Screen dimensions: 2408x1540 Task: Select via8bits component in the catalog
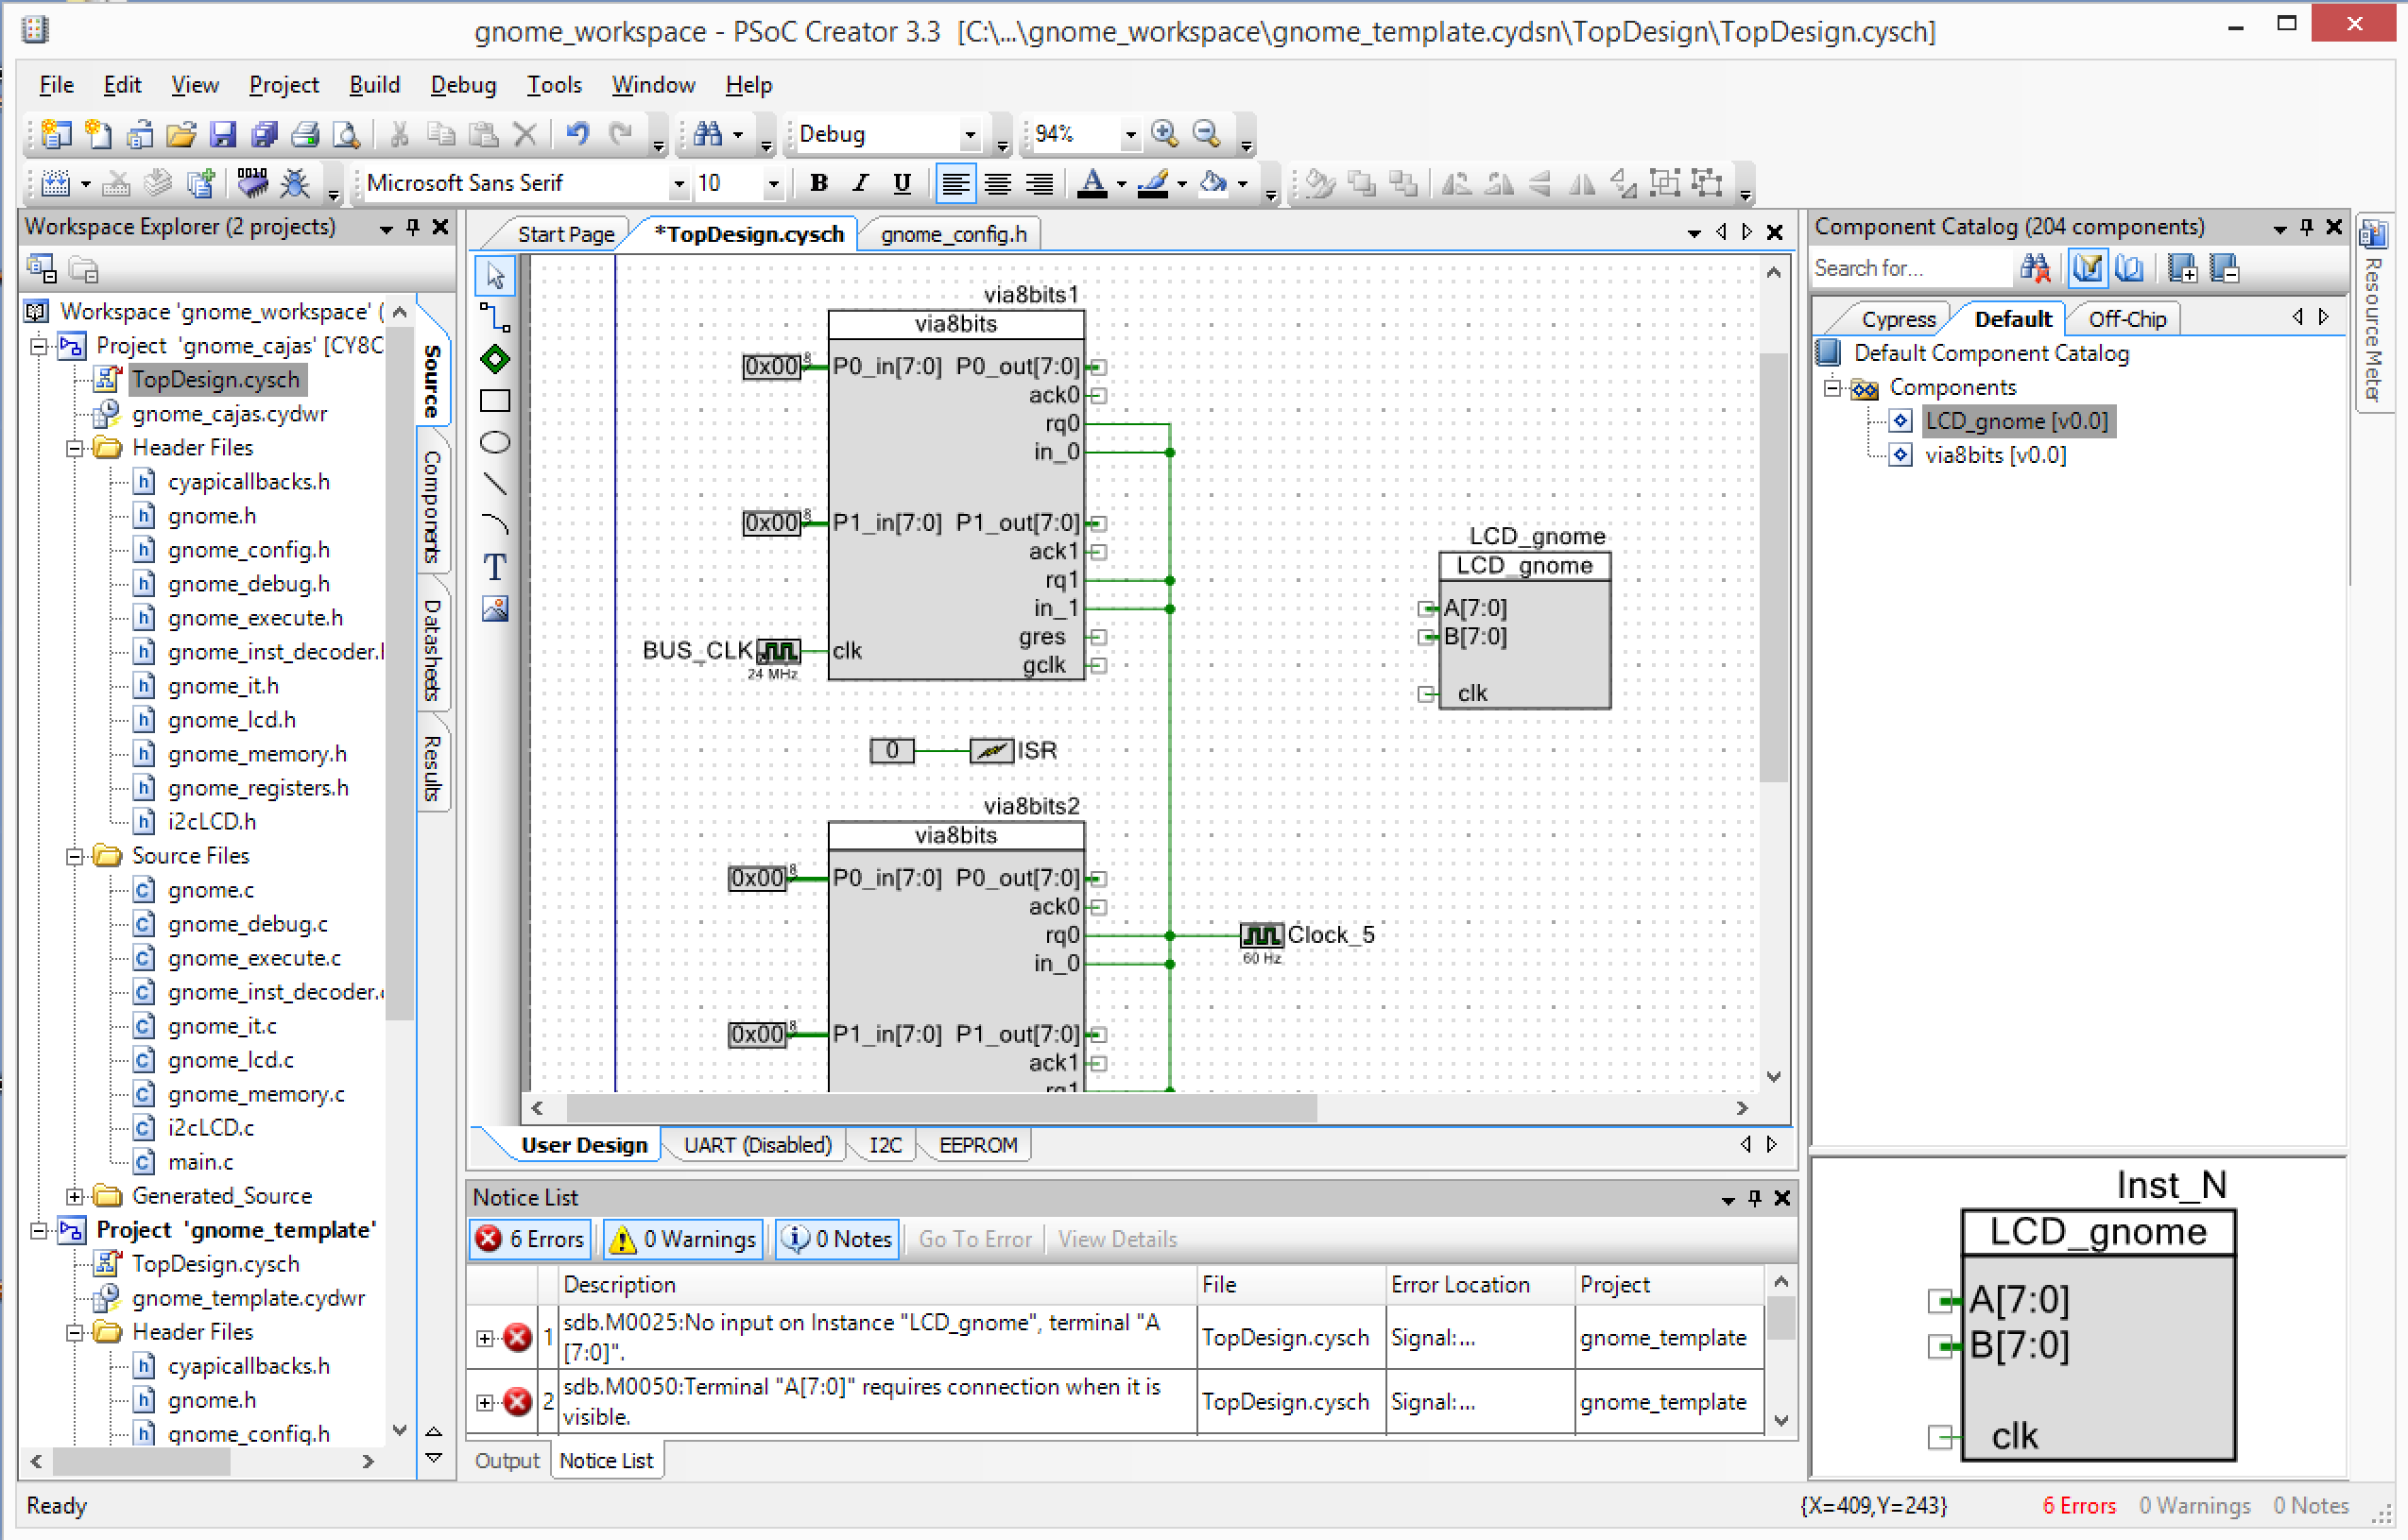click(x=1994, y=455)
